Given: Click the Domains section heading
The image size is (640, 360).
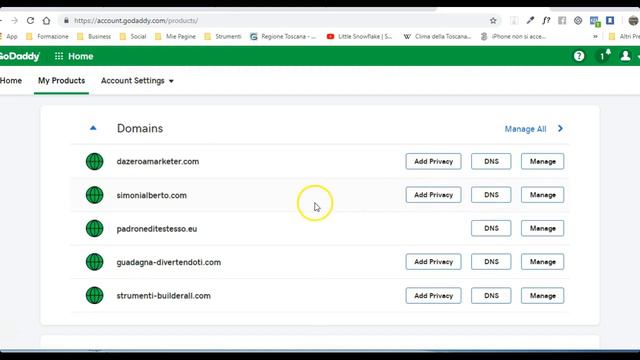Looking at the screenshot, I should [x=140, y=128].
